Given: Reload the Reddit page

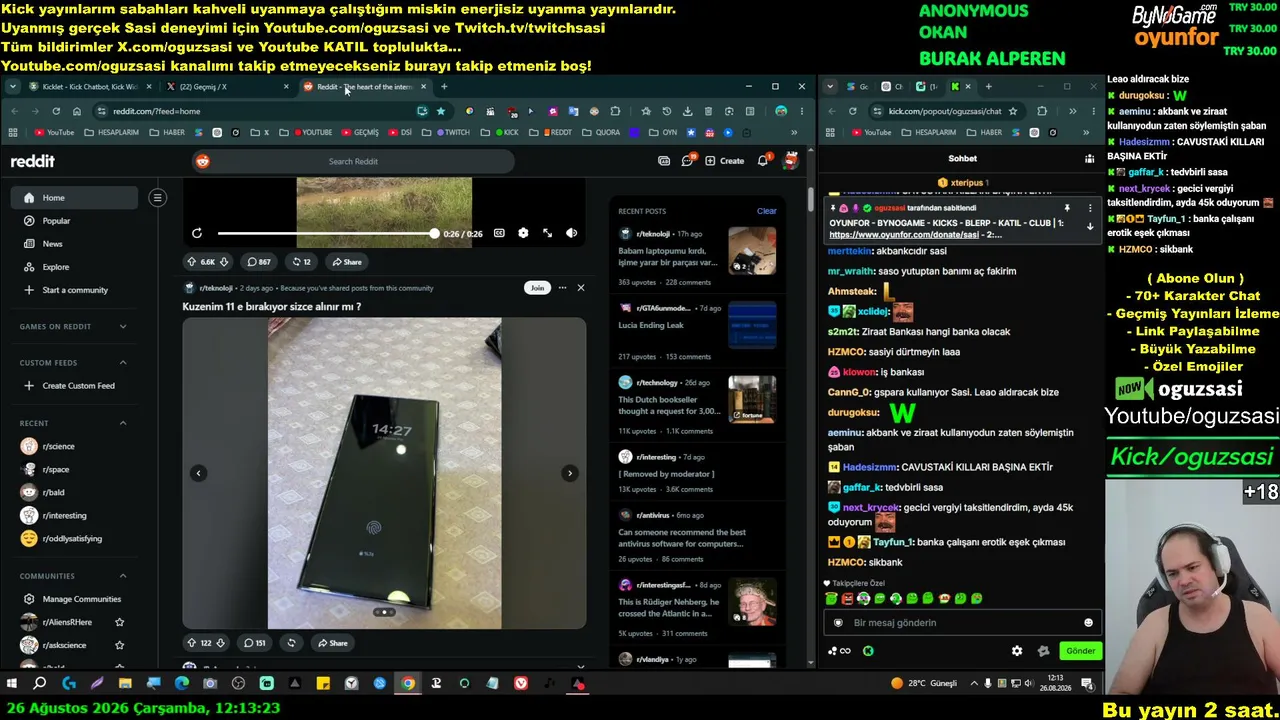Looking at the screenshot, I should [x=56, y=111].
